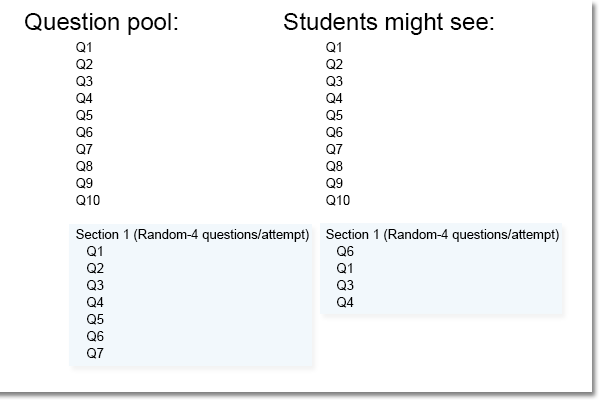Choose Q6 inside Question pool's Section 1
This screenshot has height=400, width=600.
95,336
